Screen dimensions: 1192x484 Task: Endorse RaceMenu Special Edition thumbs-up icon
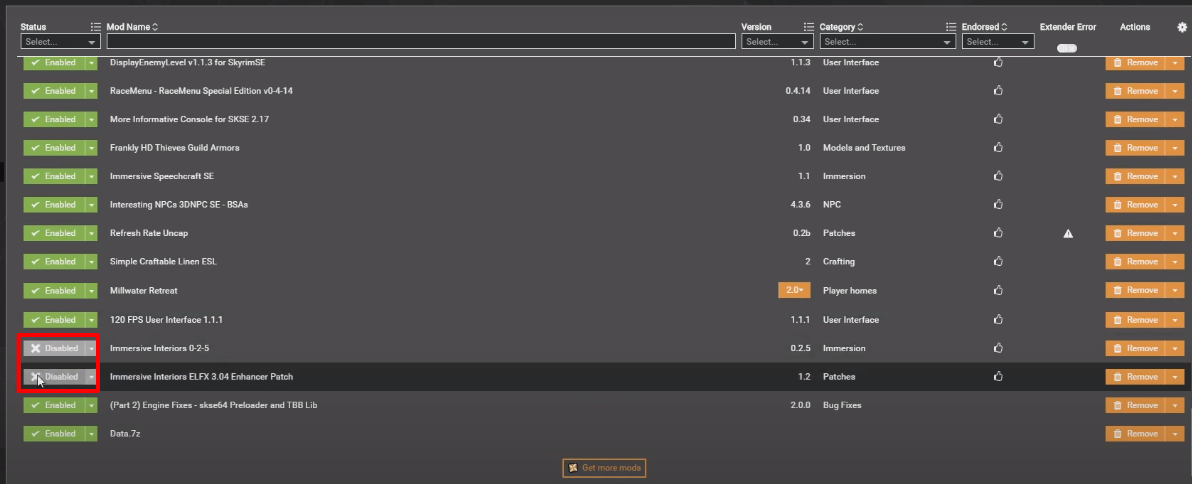998,90
